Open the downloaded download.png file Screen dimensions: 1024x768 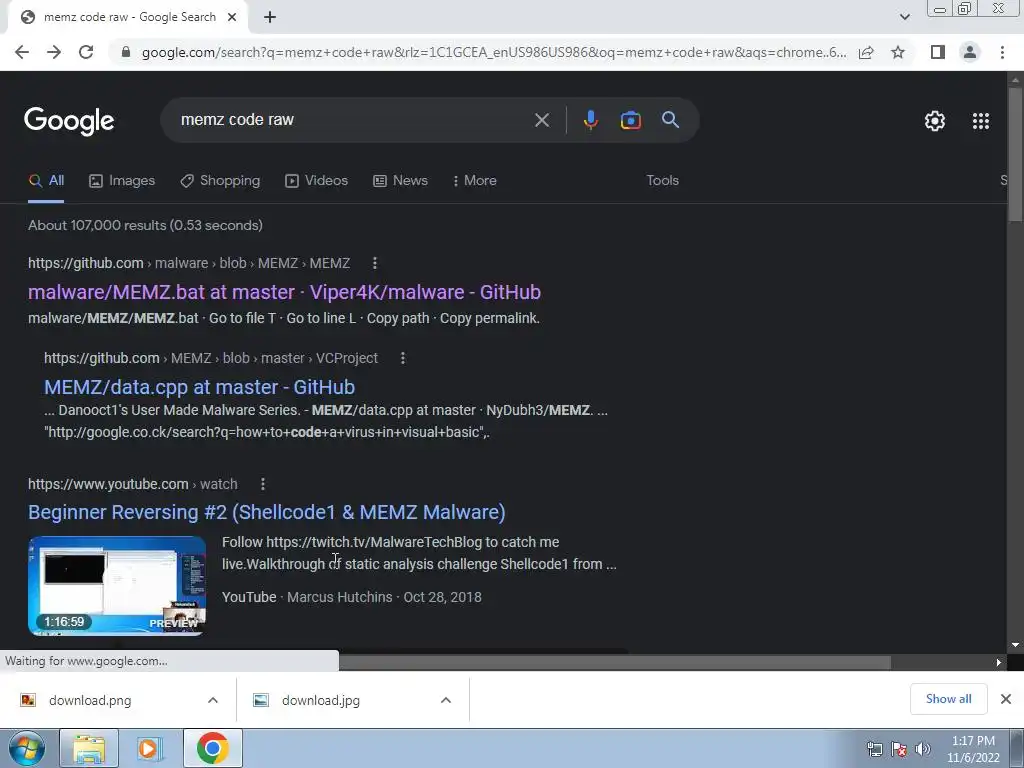(x=90, y=701)
